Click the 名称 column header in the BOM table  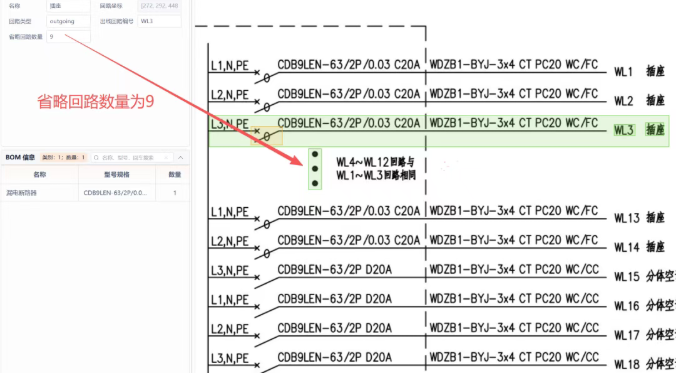pyautogui.click(x=40, y=174)
